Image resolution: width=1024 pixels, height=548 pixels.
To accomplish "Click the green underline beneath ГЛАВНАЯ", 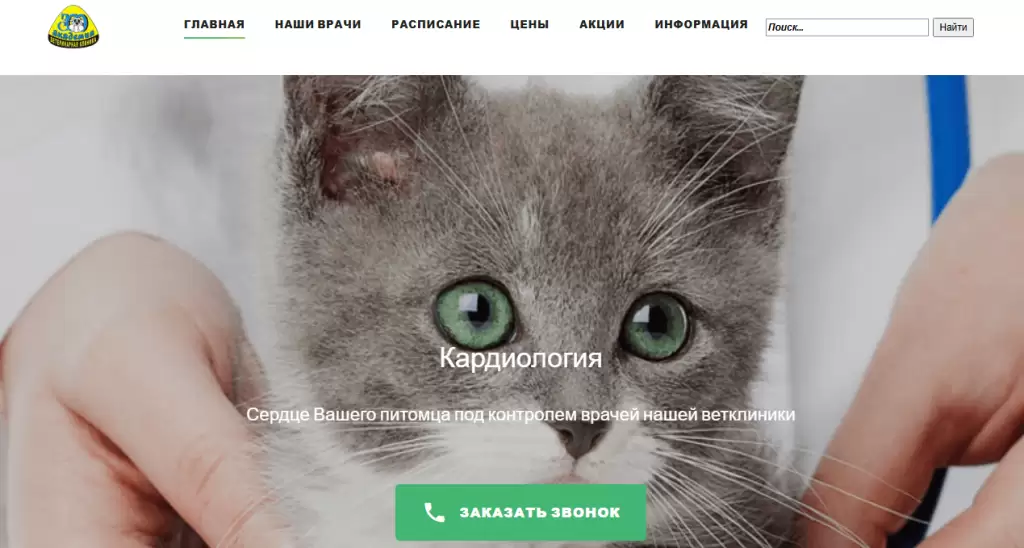I will [214, 38].
